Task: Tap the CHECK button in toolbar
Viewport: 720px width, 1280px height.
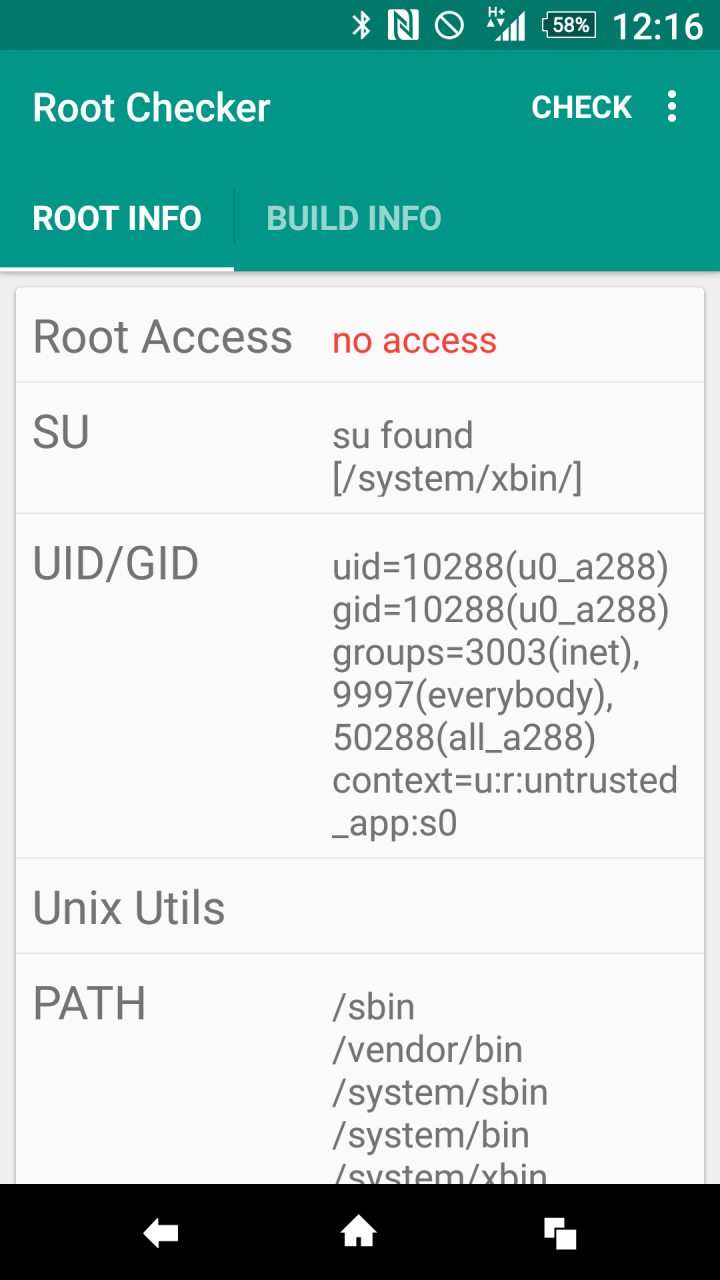Action: pyautogui.click(x=582, y=107)
